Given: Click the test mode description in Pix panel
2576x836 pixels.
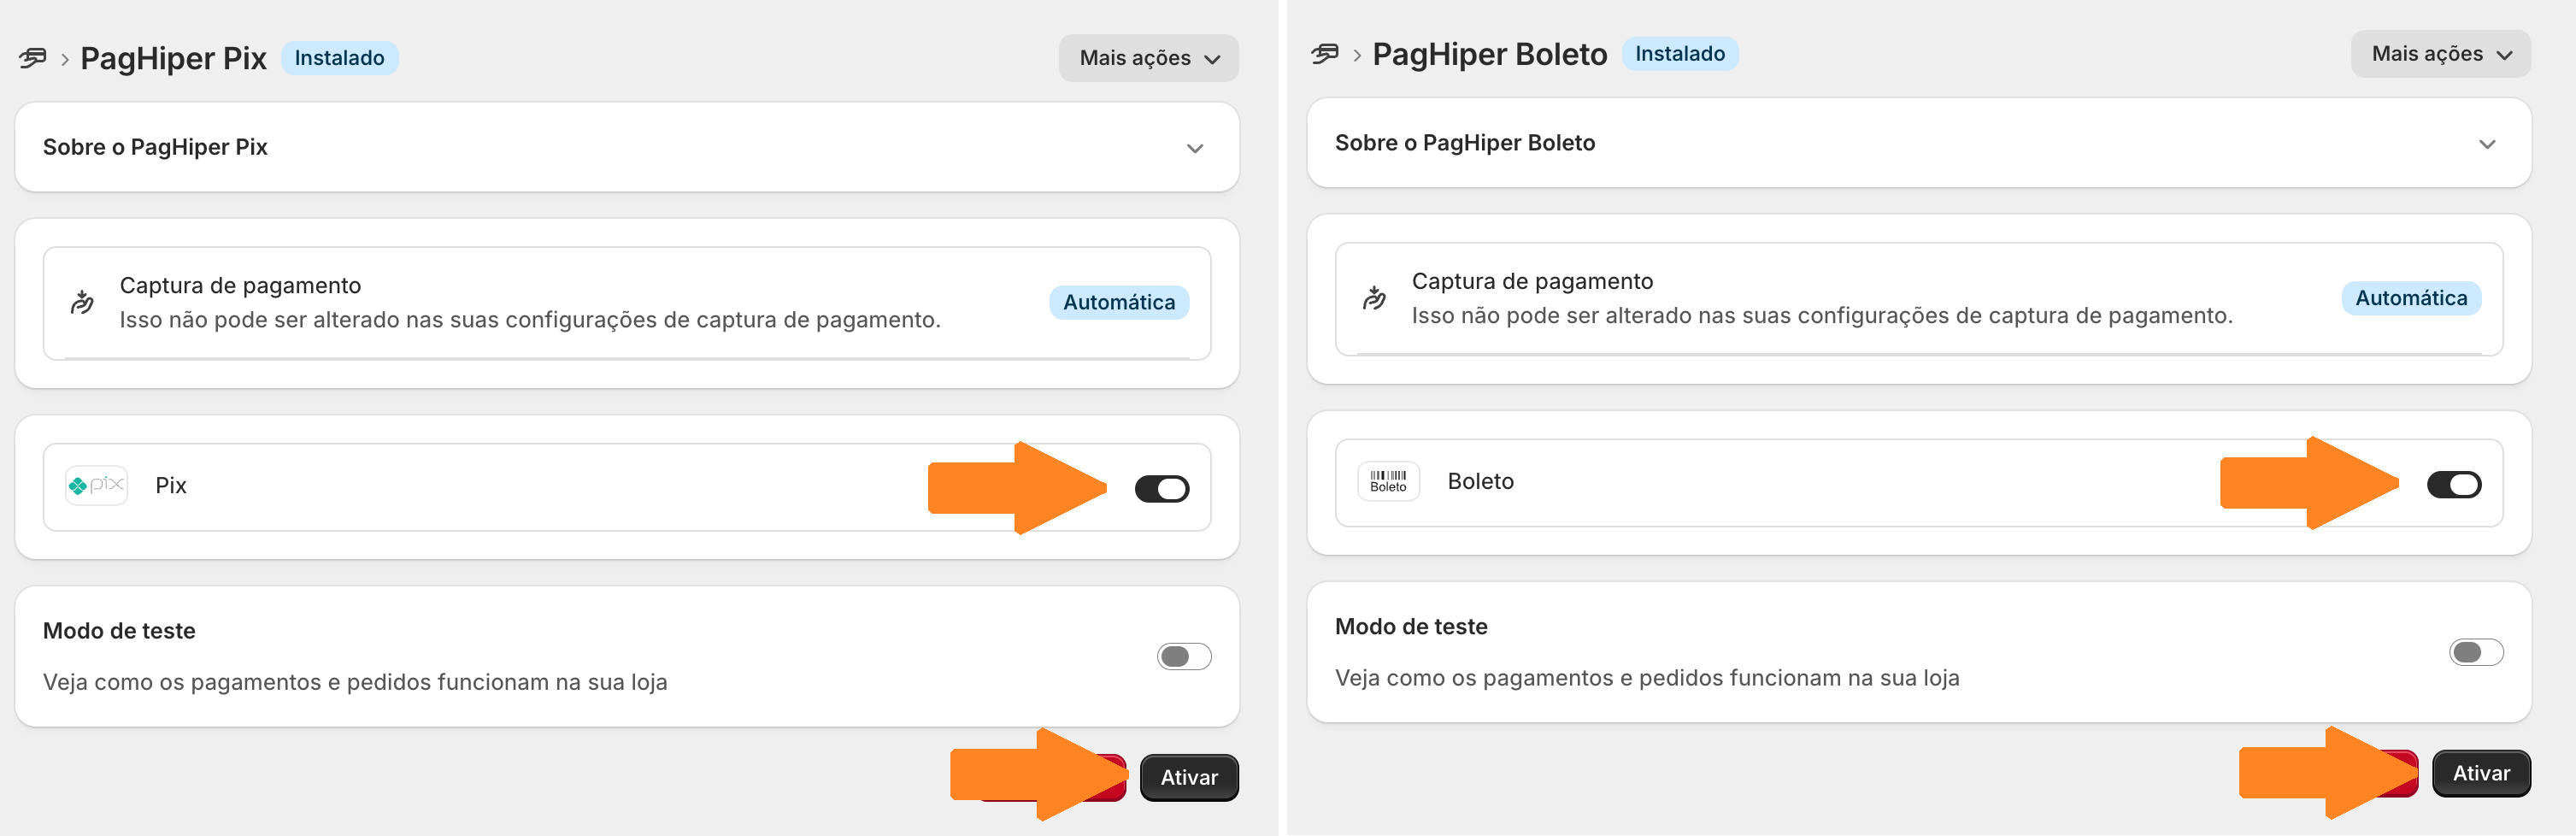Looking at the screenshot, I should pyautogui.click(x=355, y=682).
